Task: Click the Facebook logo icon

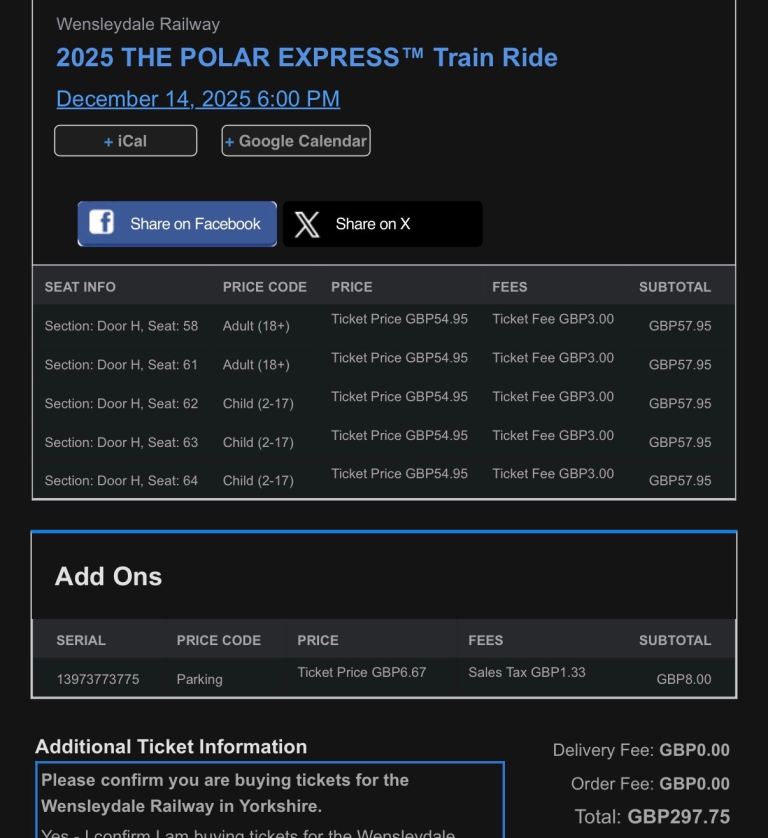Action: tap(101, 223)
